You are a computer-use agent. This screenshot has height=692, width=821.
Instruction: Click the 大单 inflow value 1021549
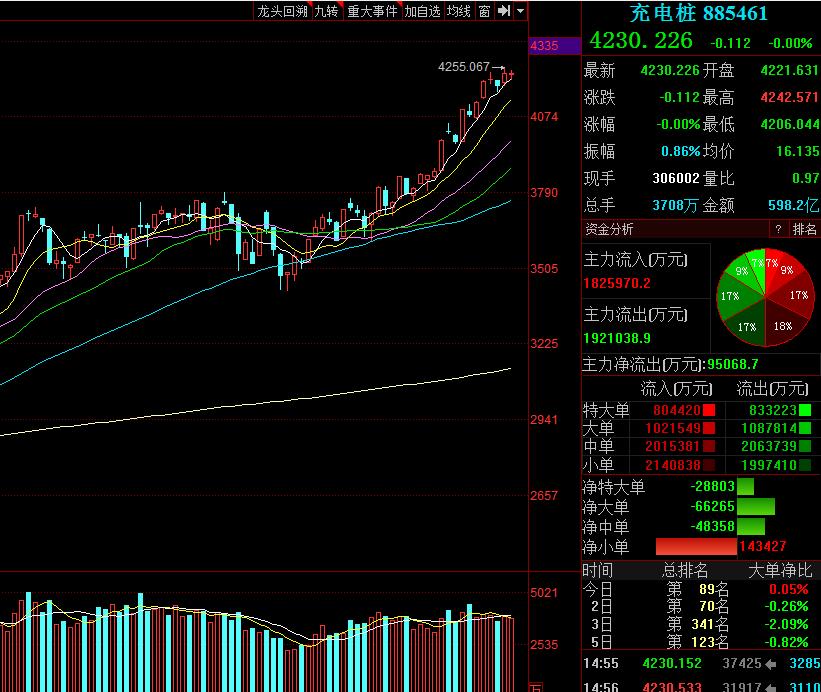[673, 428]
